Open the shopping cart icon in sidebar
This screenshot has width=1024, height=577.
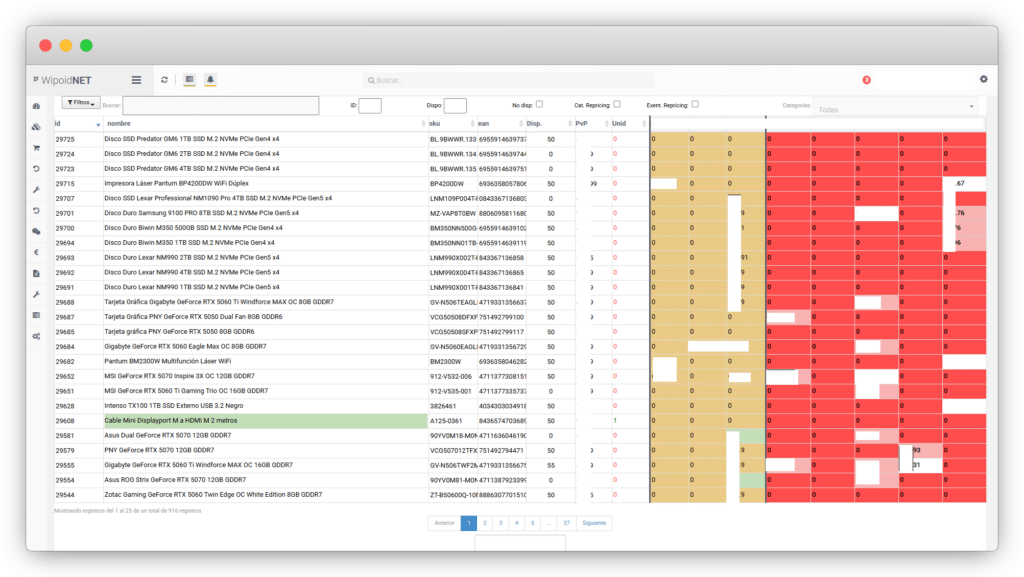point(37,148)
